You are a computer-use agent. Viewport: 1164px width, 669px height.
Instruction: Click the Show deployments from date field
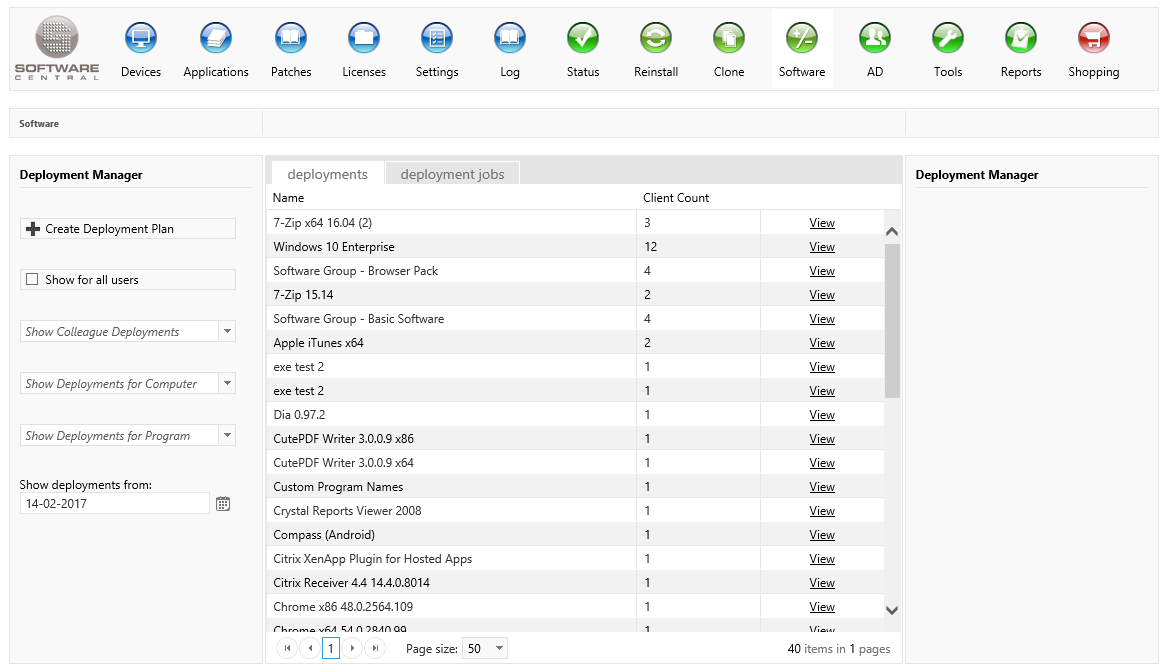114,504
